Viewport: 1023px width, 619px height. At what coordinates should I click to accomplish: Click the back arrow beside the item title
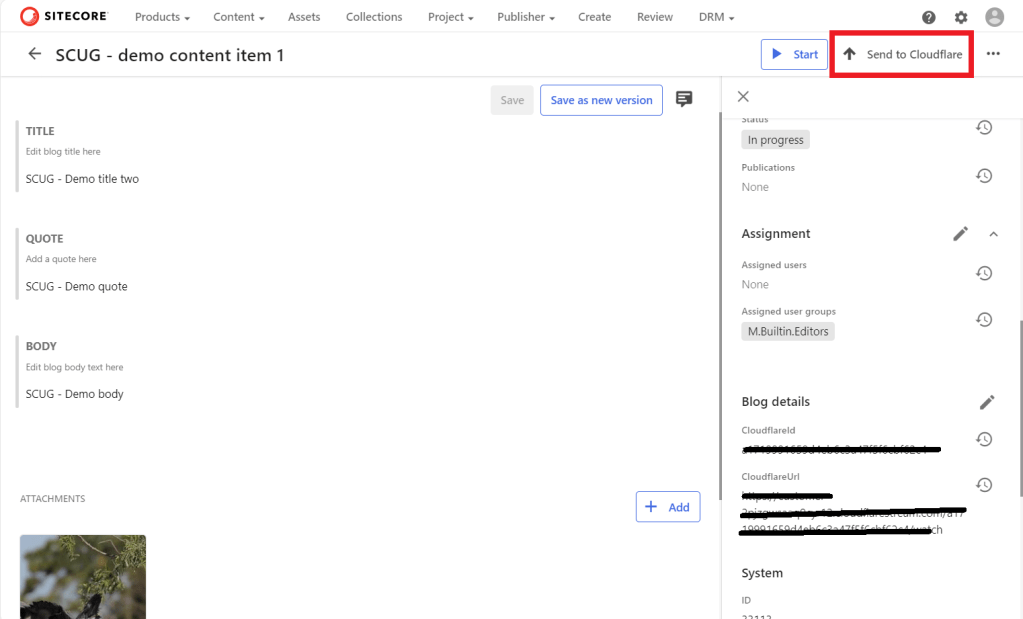click(35, 55)
